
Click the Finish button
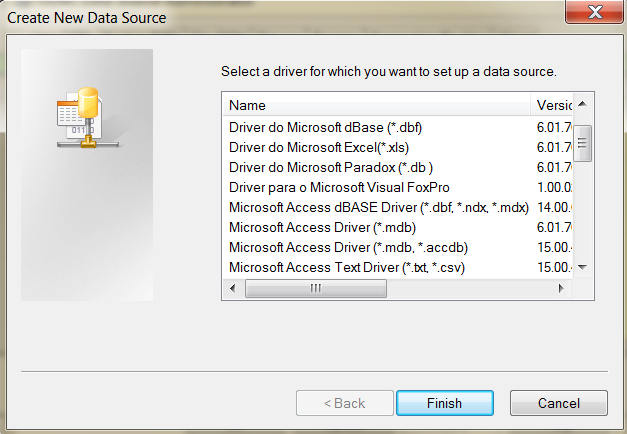point(445,403)
